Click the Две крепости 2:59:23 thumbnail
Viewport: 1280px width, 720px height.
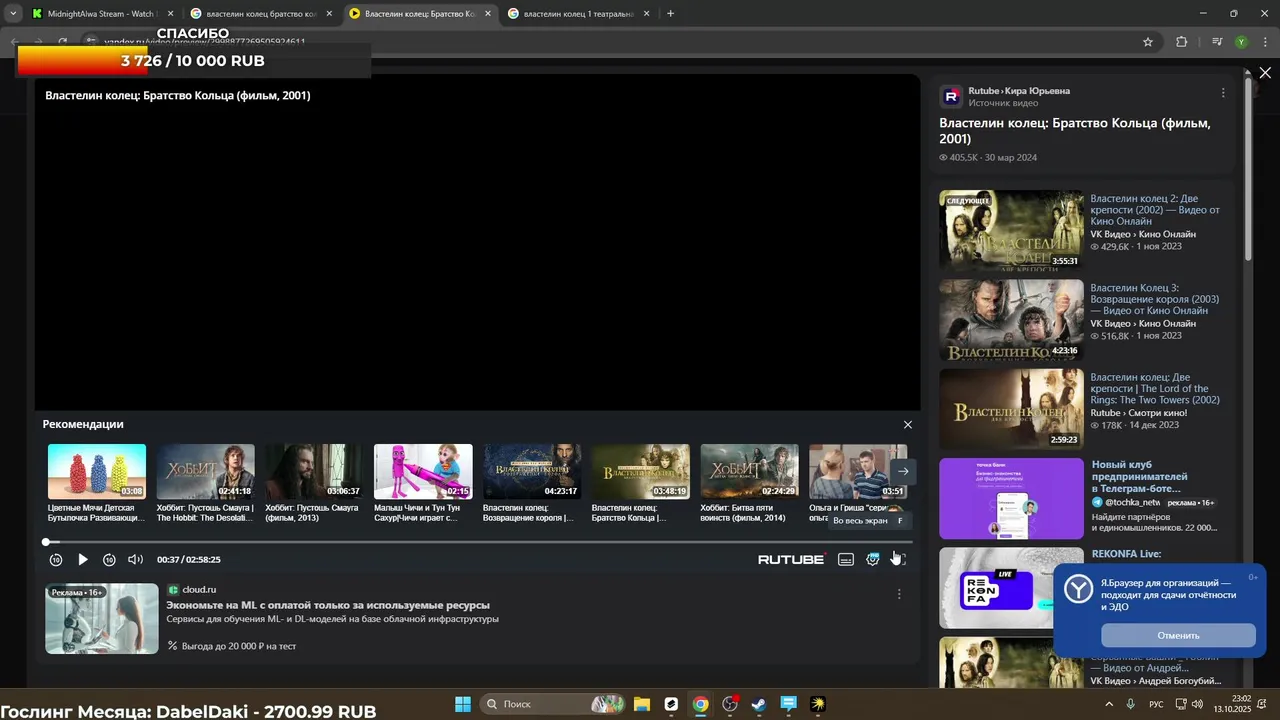(x=1011, y=409)
